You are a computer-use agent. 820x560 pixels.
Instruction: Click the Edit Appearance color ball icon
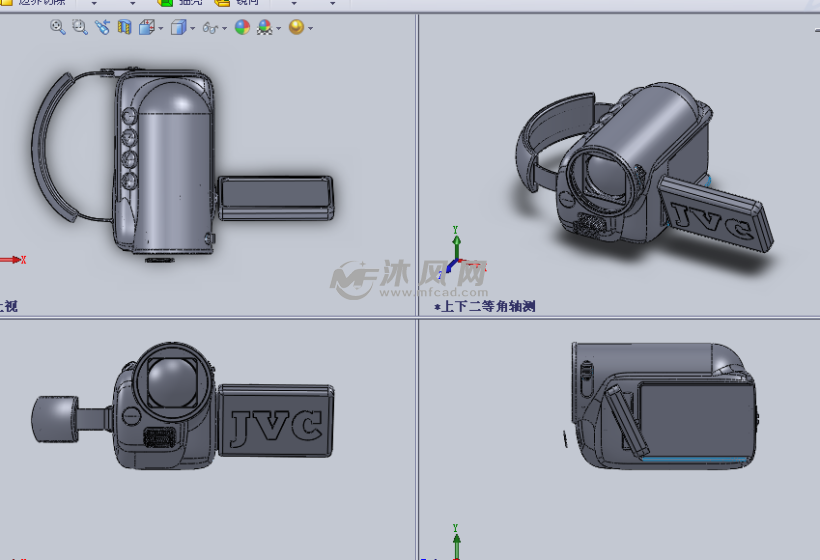[x=242, y=27]
